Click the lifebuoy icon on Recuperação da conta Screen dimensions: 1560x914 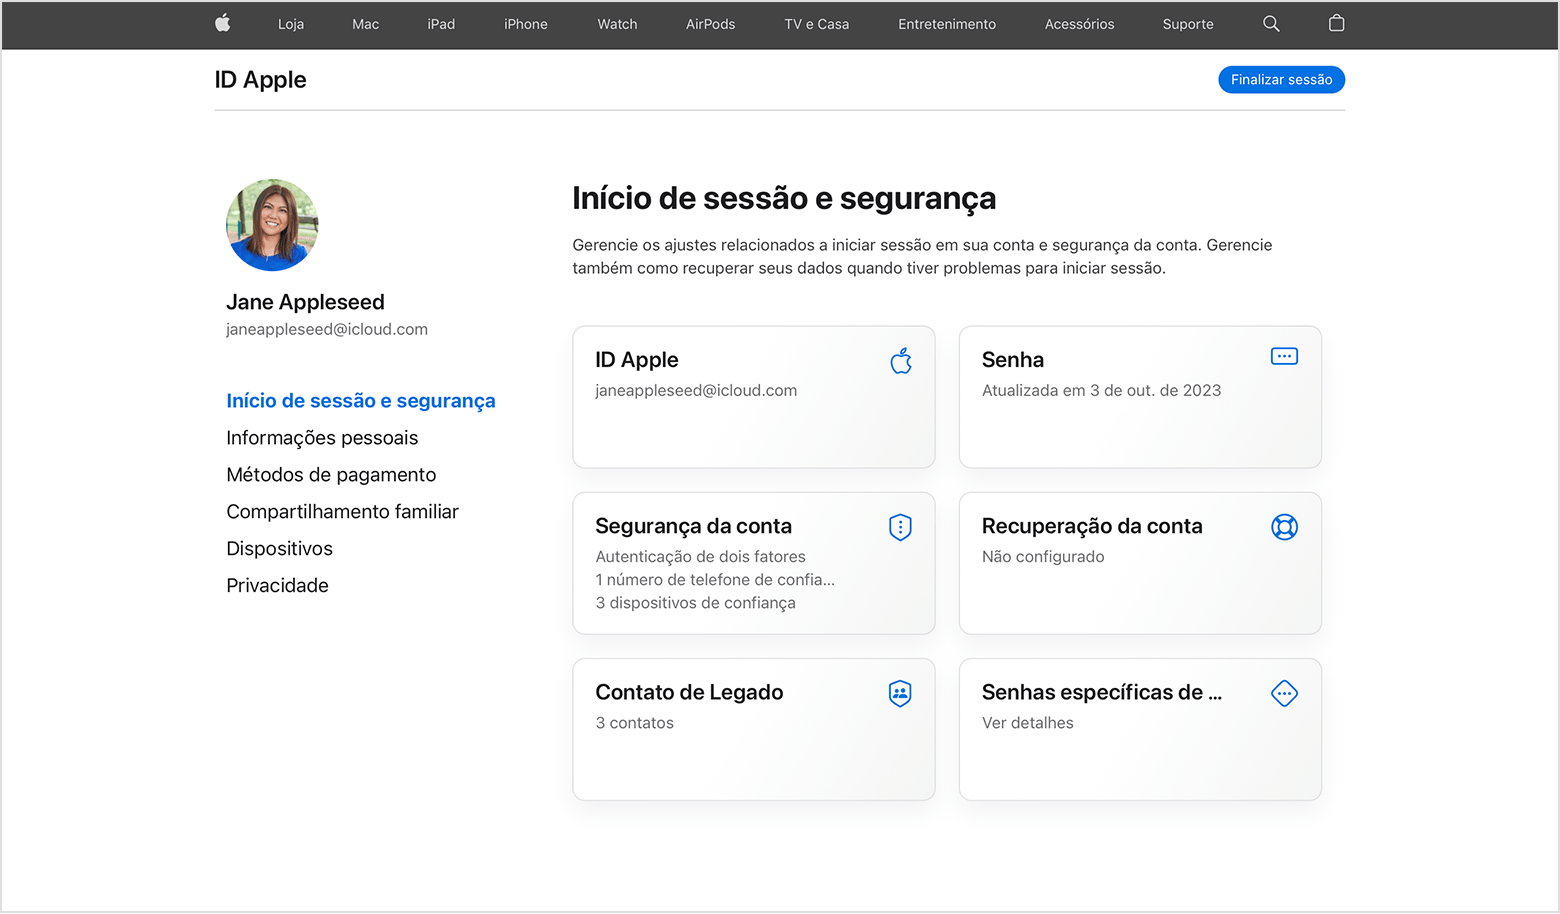tap(1284, 527)
